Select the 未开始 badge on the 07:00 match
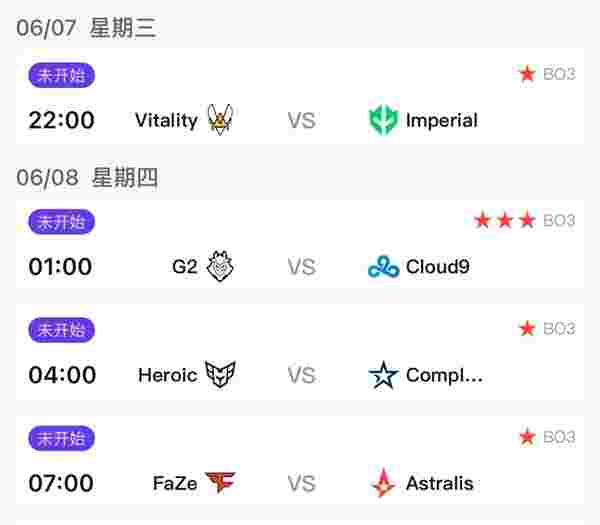 [62, 438]
